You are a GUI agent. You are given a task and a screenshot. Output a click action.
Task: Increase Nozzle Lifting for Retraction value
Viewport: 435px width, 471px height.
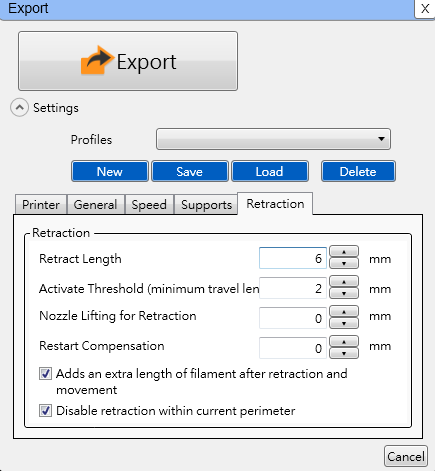[x=344, y=312]
